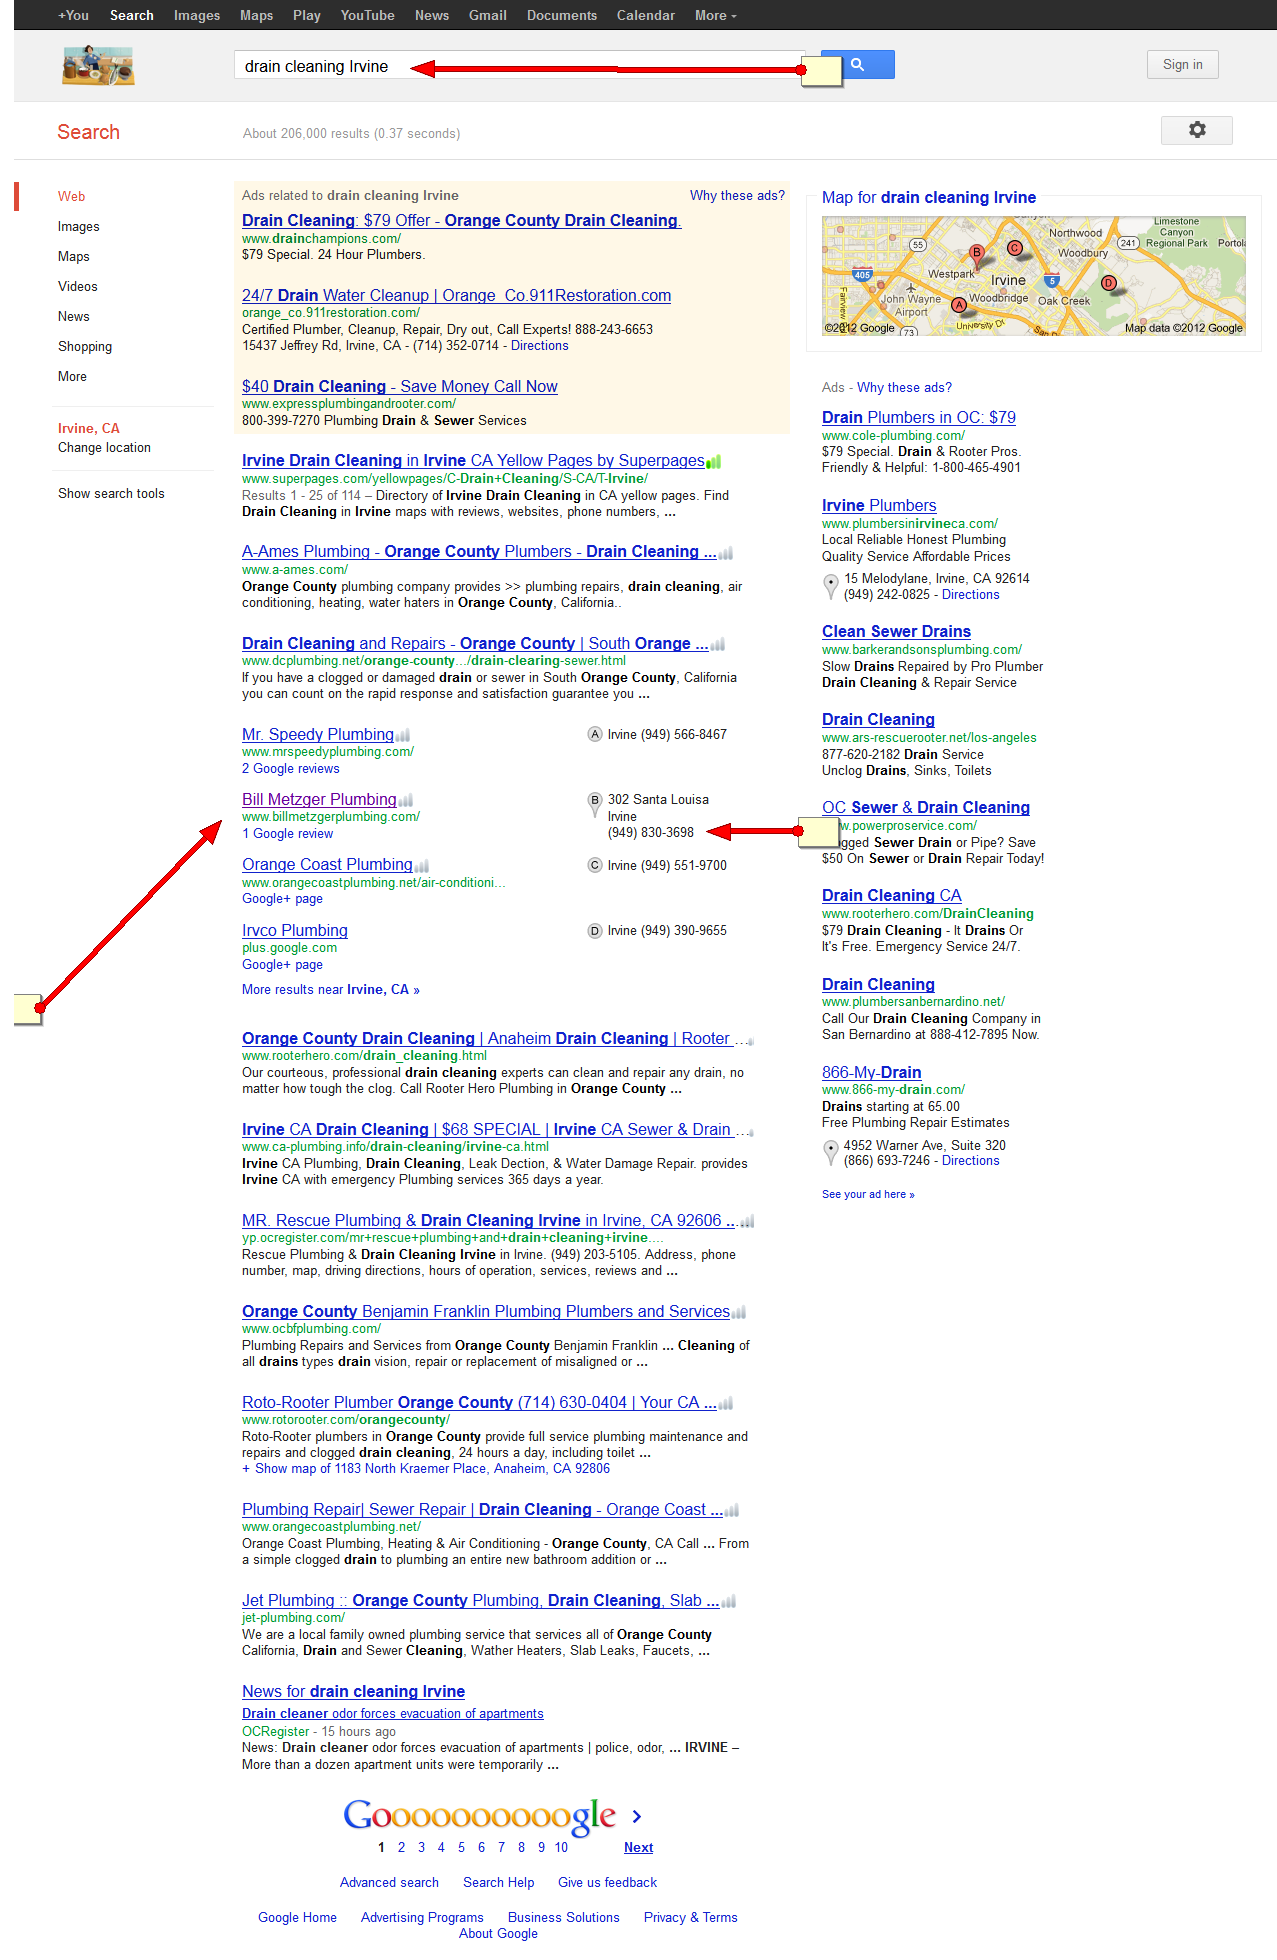The image size is (1277, 1960).
Task: Expand Show map of 1183 North Kraemer Place
Action: (426, 1469)
